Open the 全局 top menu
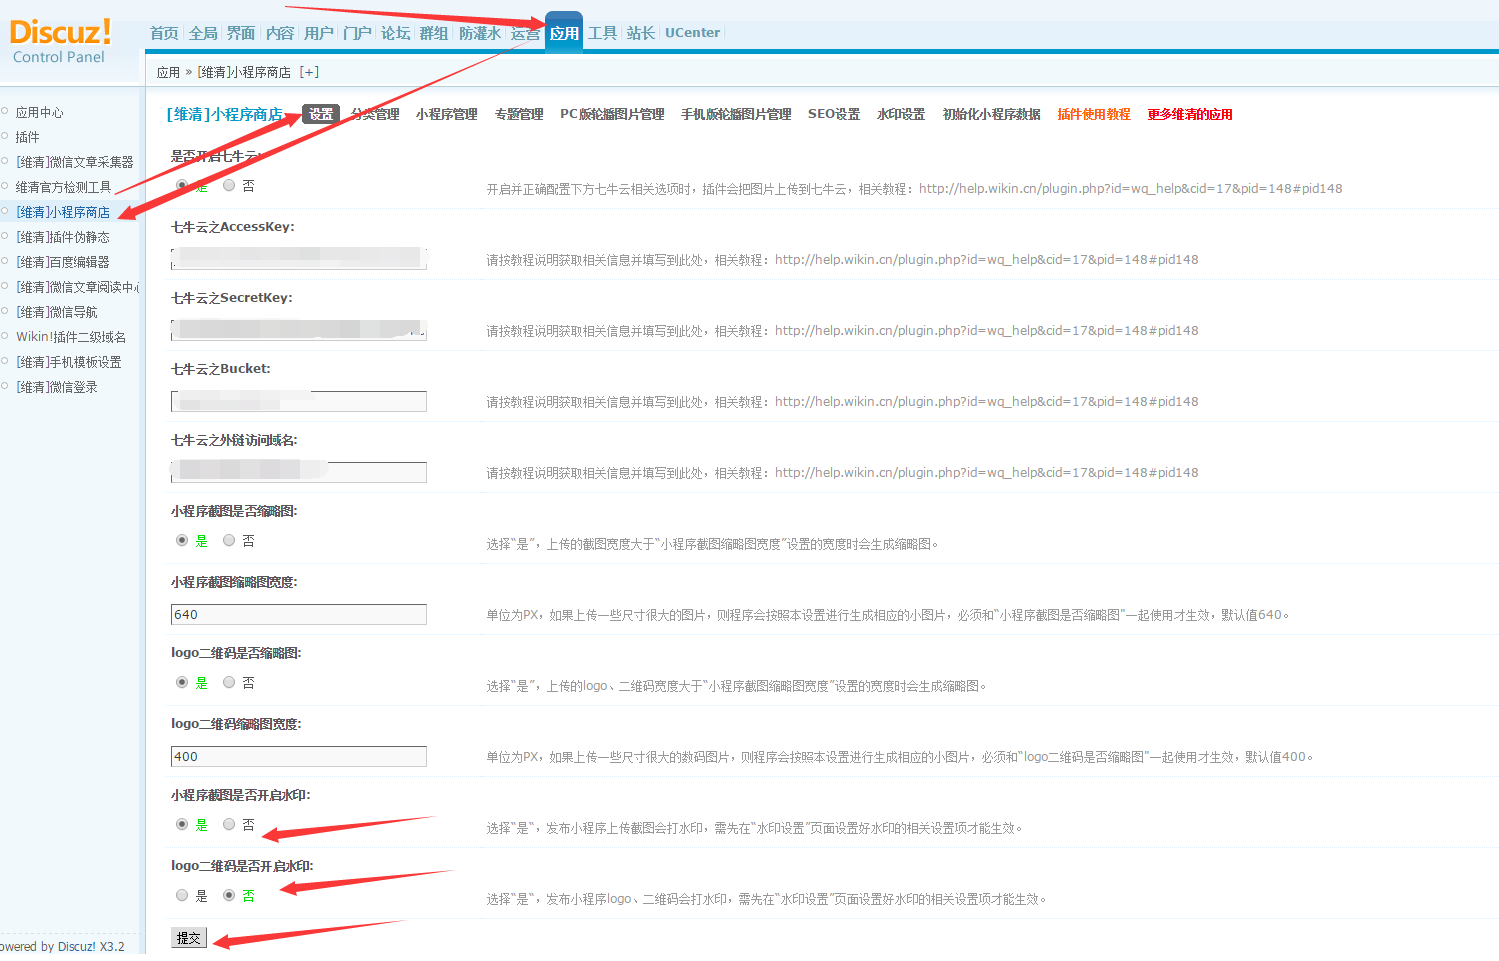The image size is (1499, 961). (203, 33)
